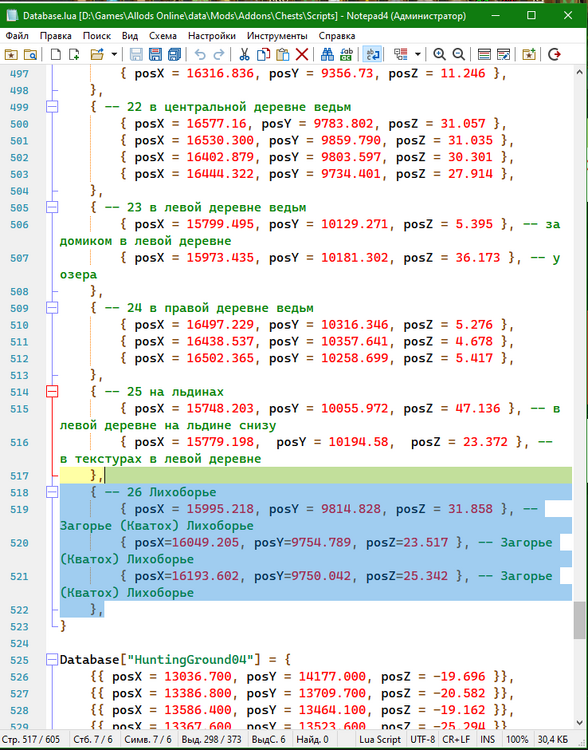Click the comment '-- 24 в правой деревне ведьм'
Screen dimensions: 588x750
tap(209, 308)
